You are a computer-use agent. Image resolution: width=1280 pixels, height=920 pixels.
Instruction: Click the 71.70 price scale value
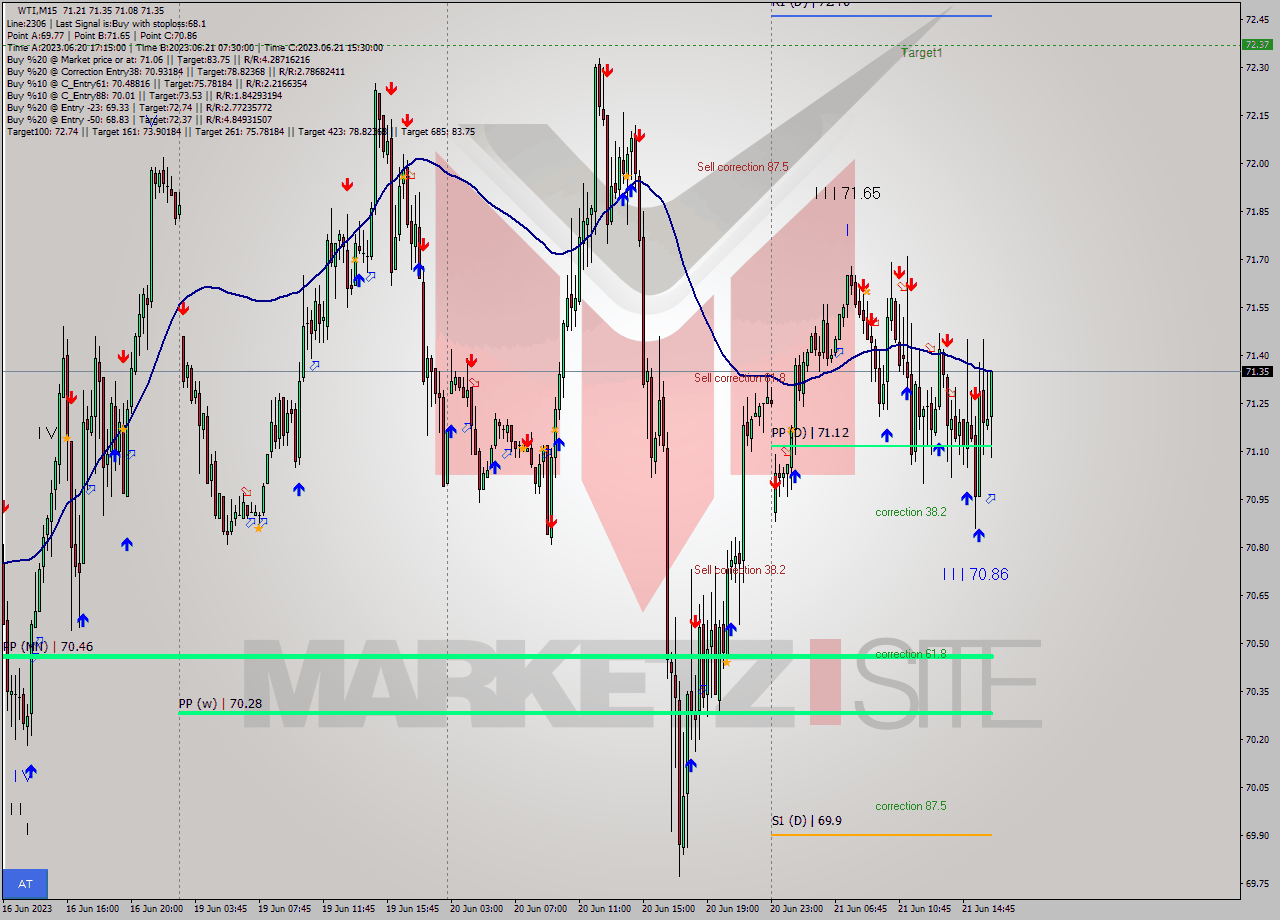click(x=1257, y=259)
